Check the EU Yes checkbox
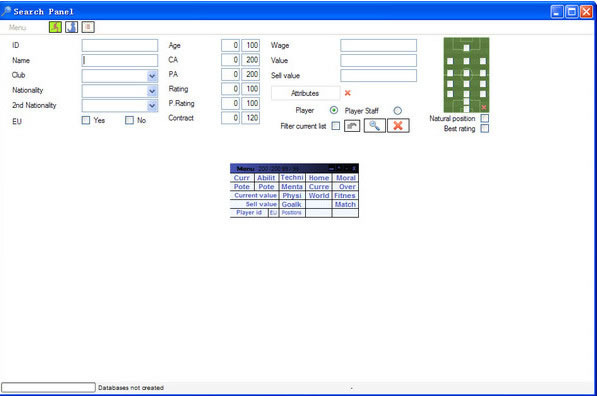Viewport: 597px width, 396px height. coord(86,120)
